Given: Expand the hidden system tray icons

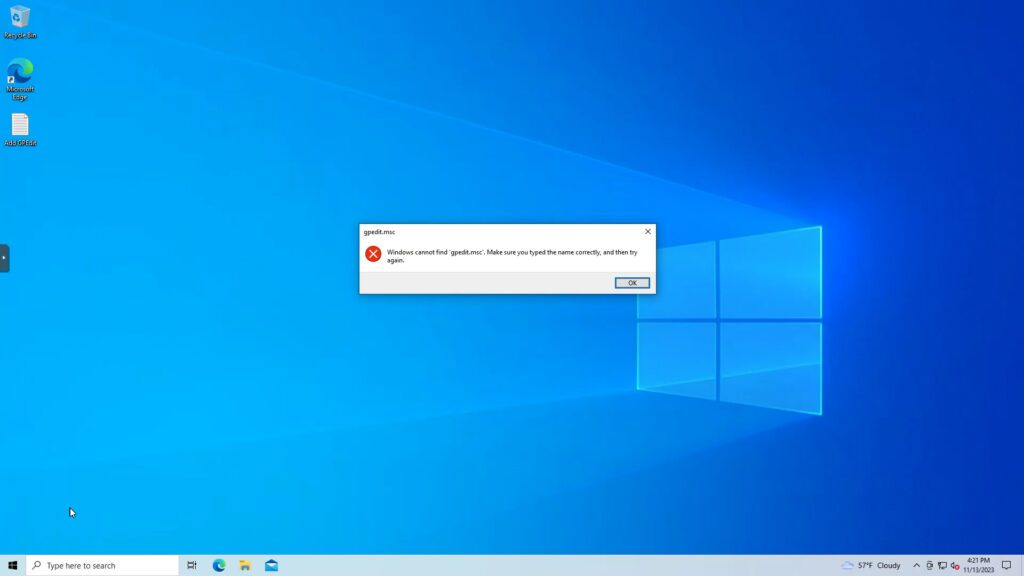Looking at the screenshot, I should pyautogui.click(x=916, y=565).
